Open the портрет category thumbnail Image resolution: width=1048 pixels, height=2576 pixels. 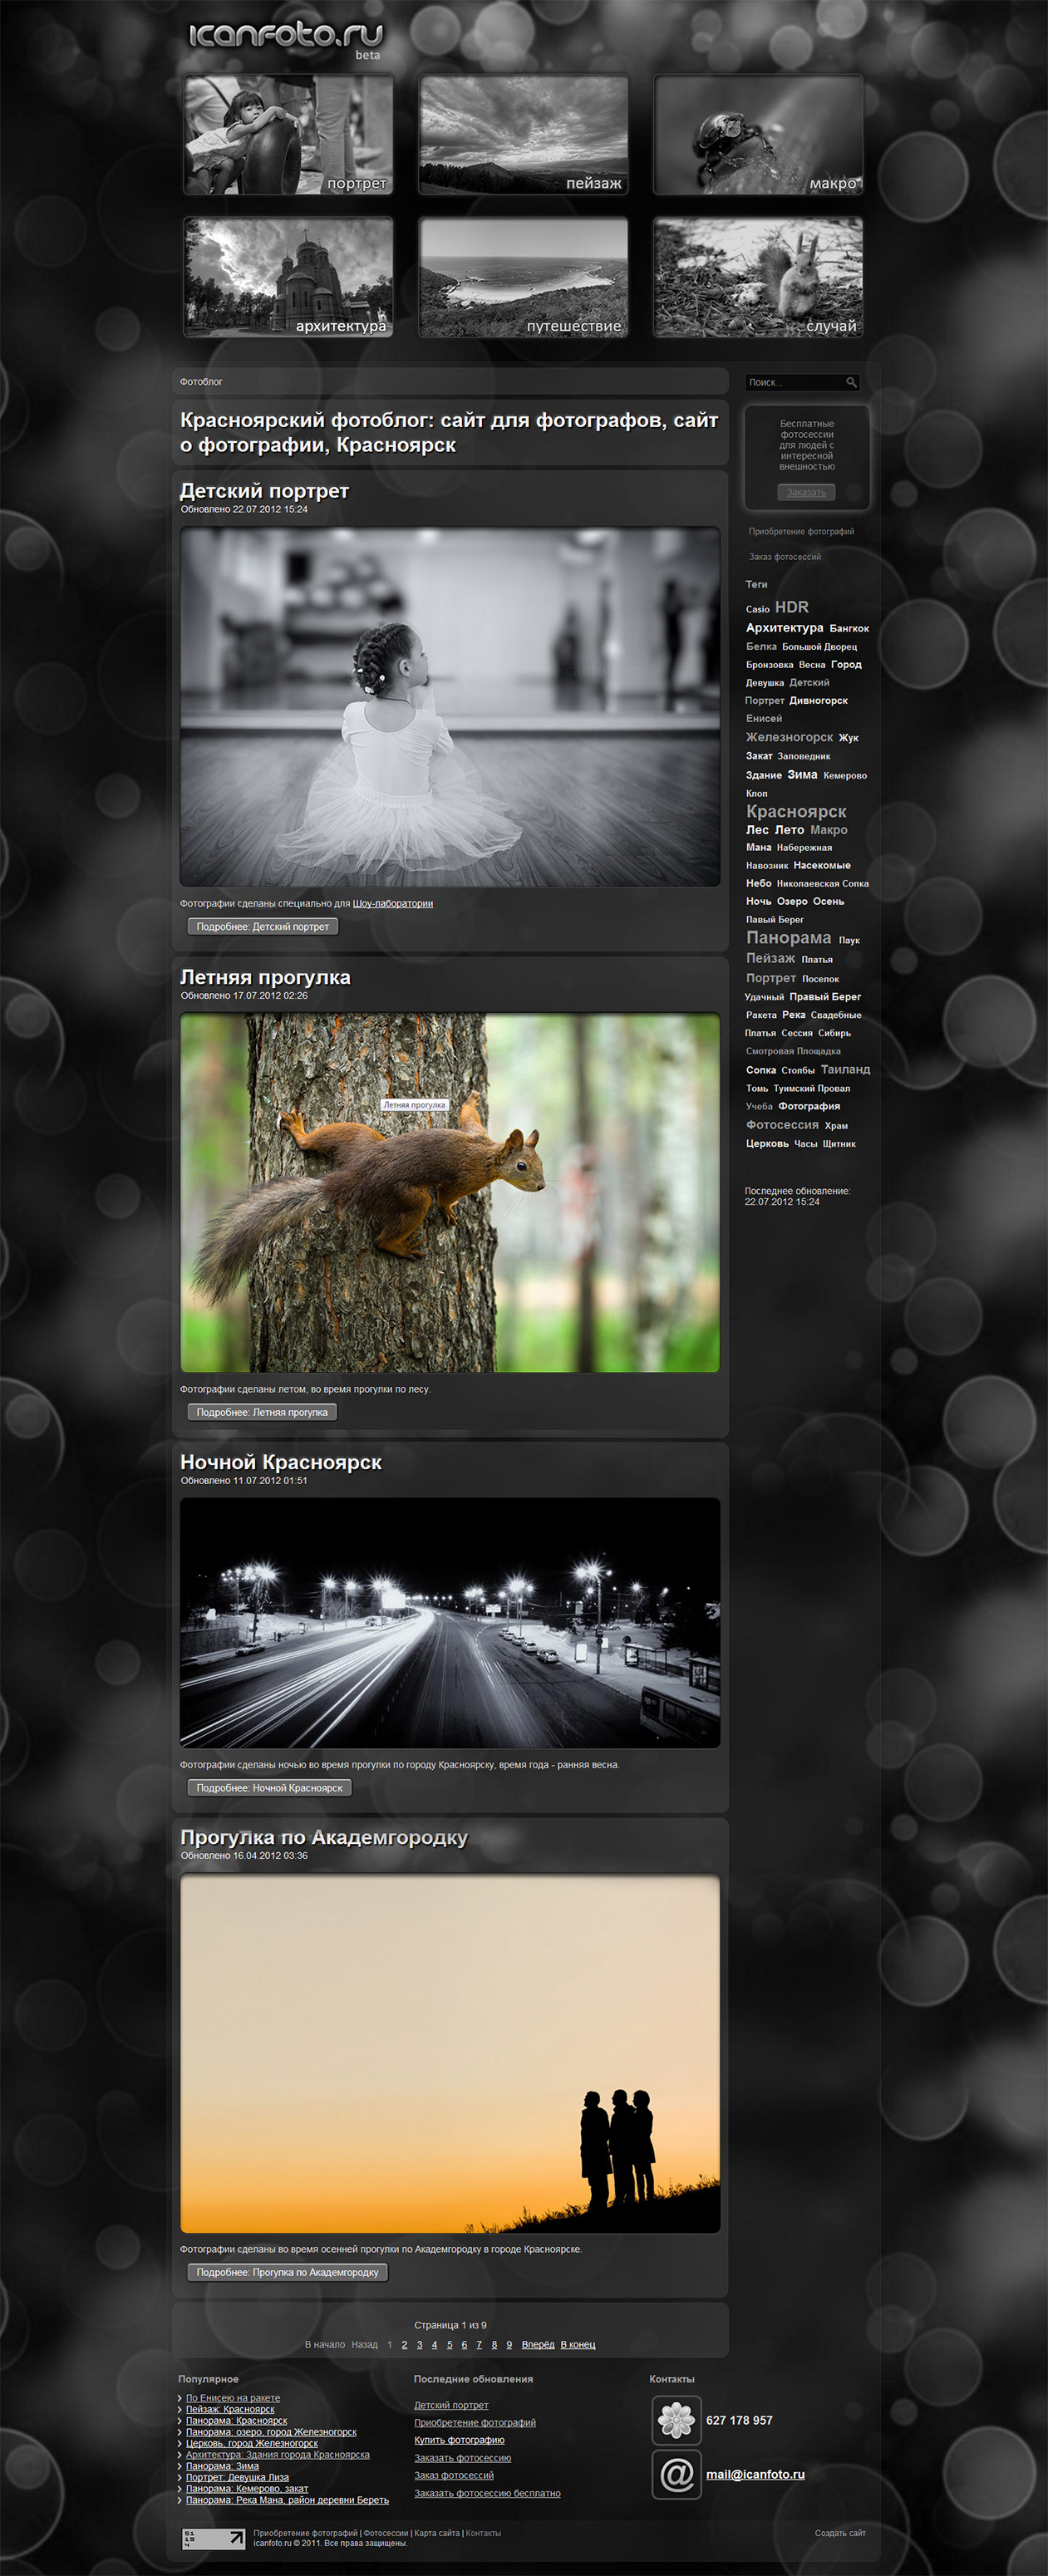(x=288, y=135)
